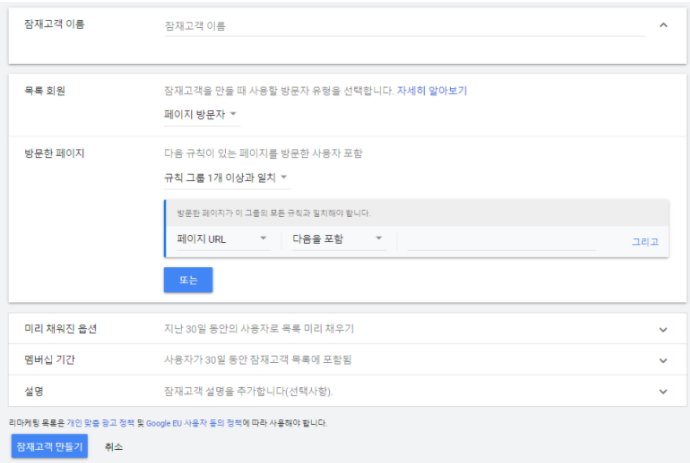This screenshot has width=690, height=463.
Task: Click the 방문한 페이지 label
Action: 54,153
